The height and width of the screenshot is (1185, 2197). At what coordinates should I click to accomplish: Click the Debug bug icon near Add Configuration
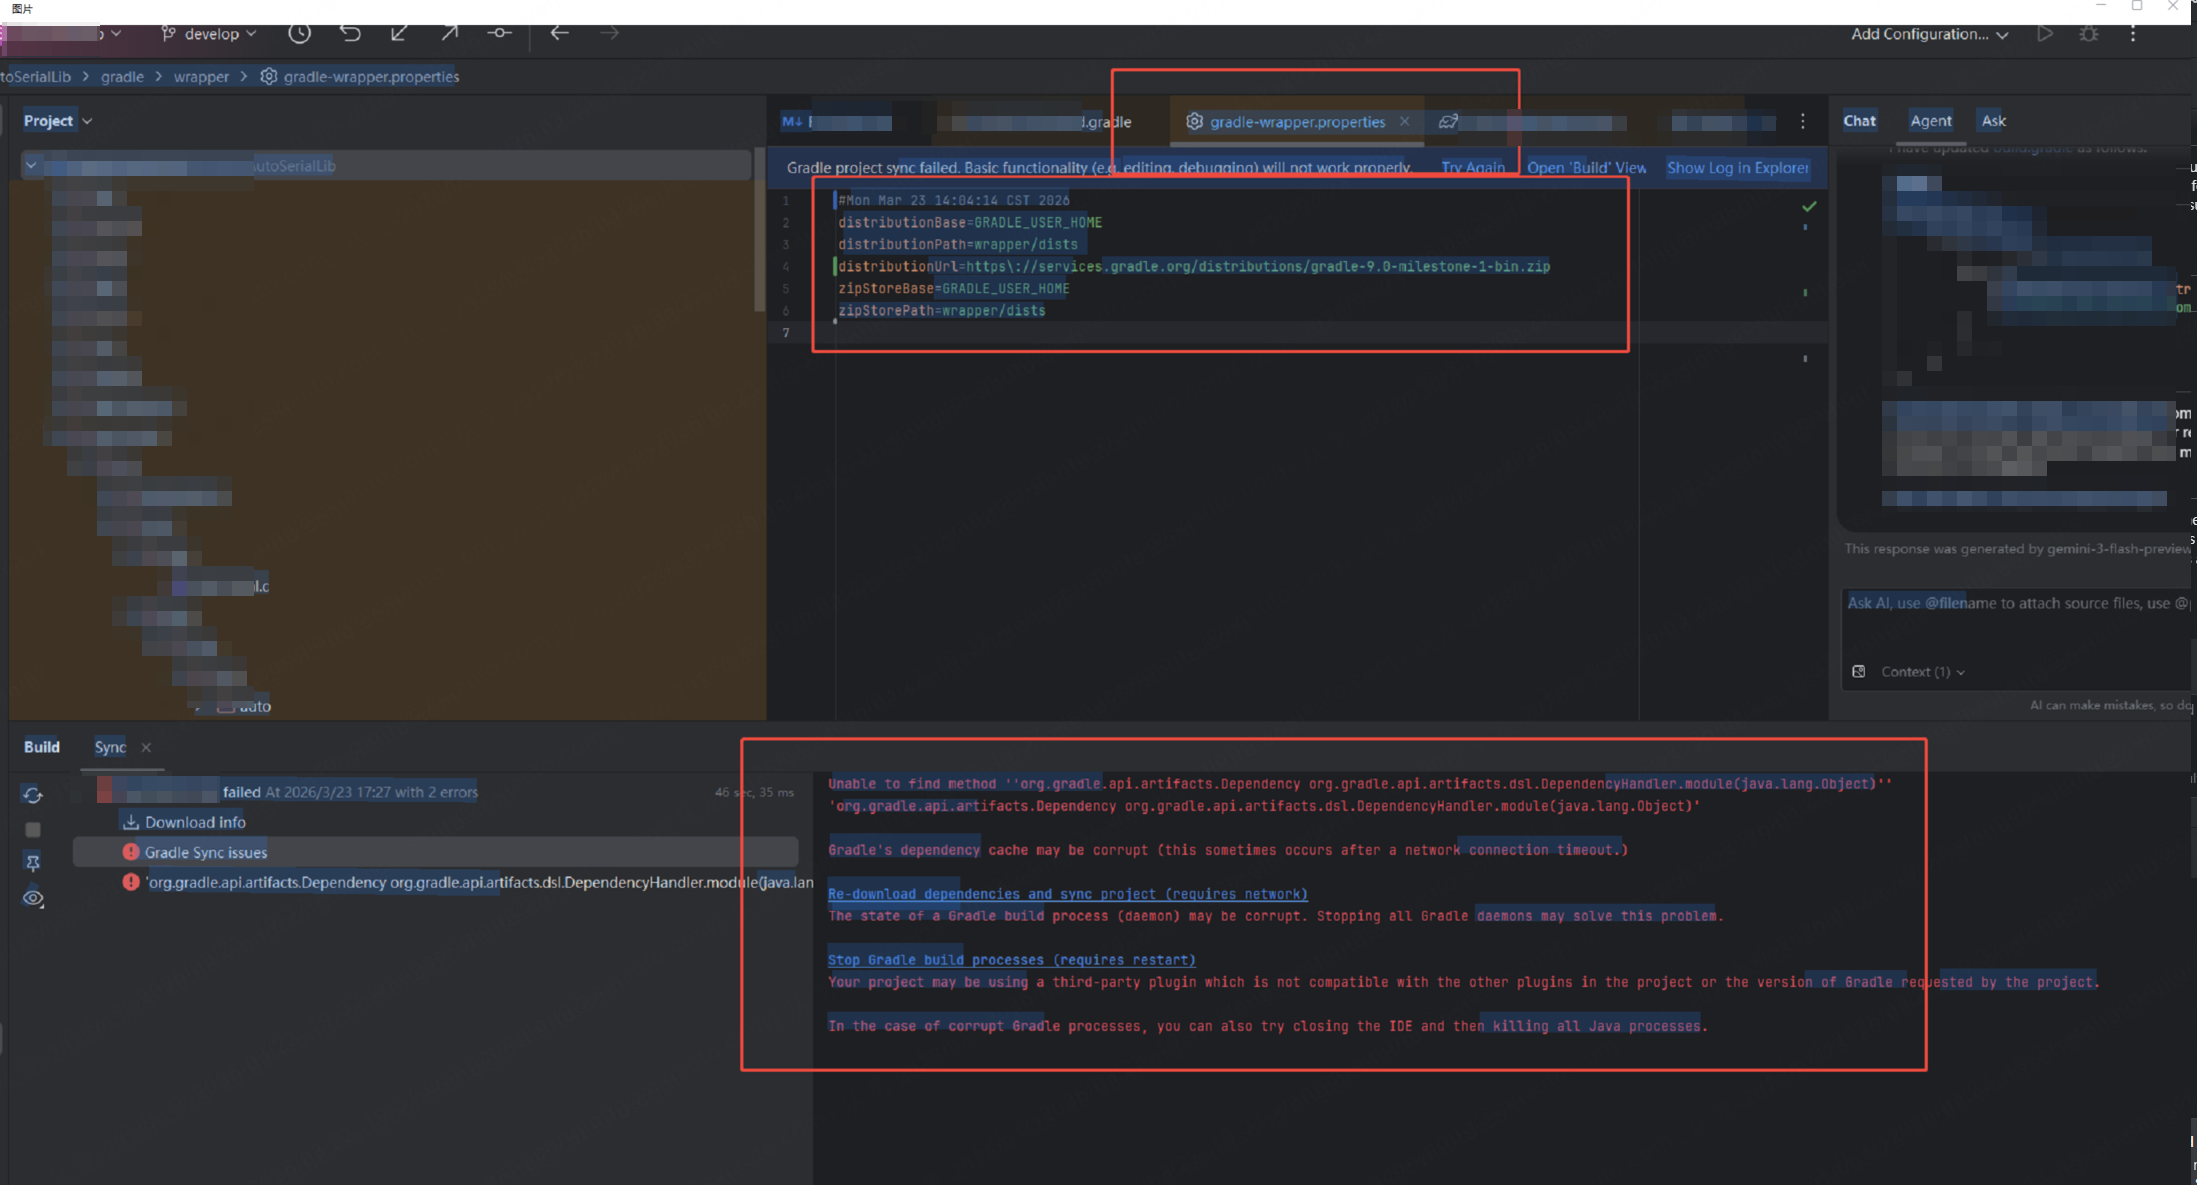tap(2089, 34)
